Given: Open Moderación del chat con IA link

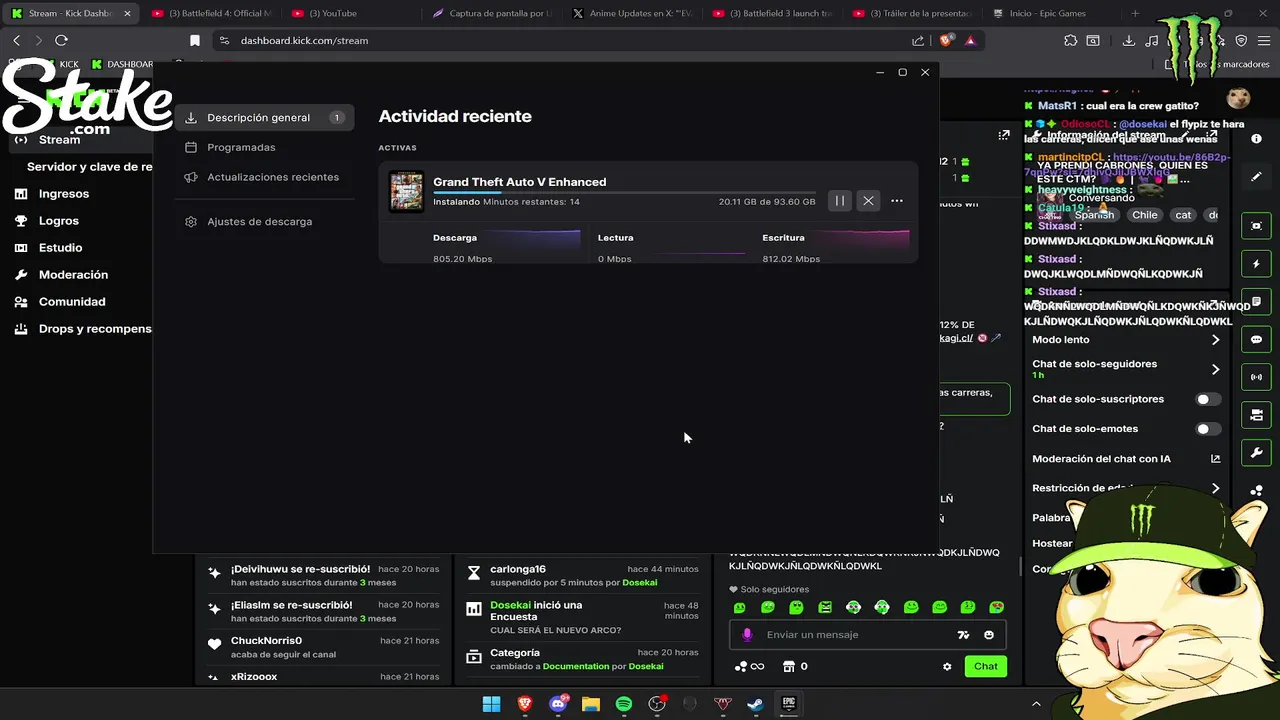Looking at the screenshot, I should 1127,459.
